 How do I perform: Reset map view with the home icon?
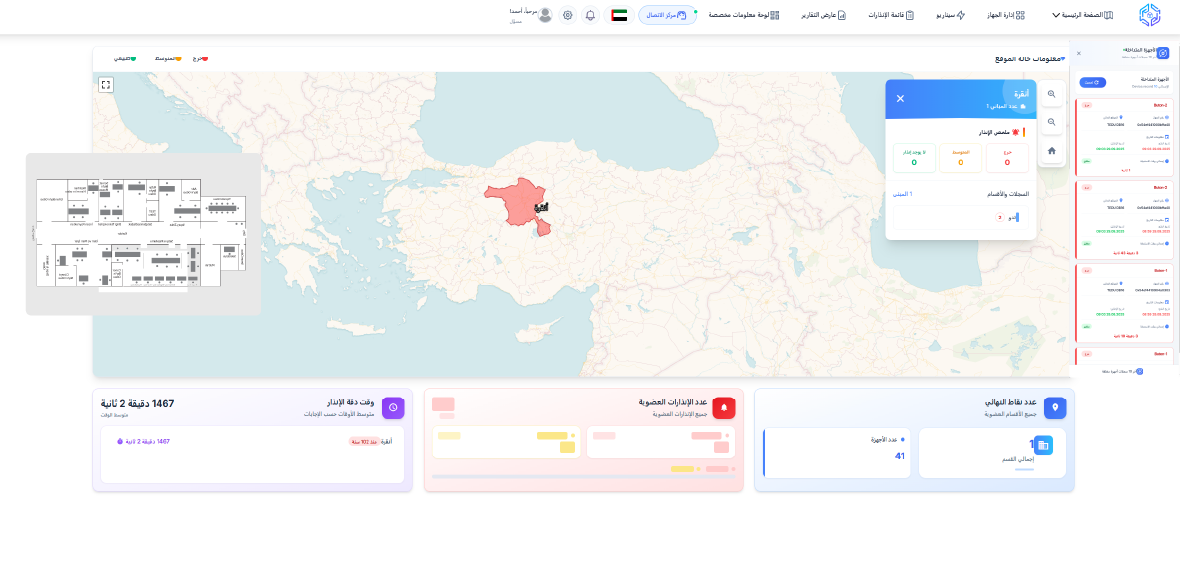tap(1052, 151)
